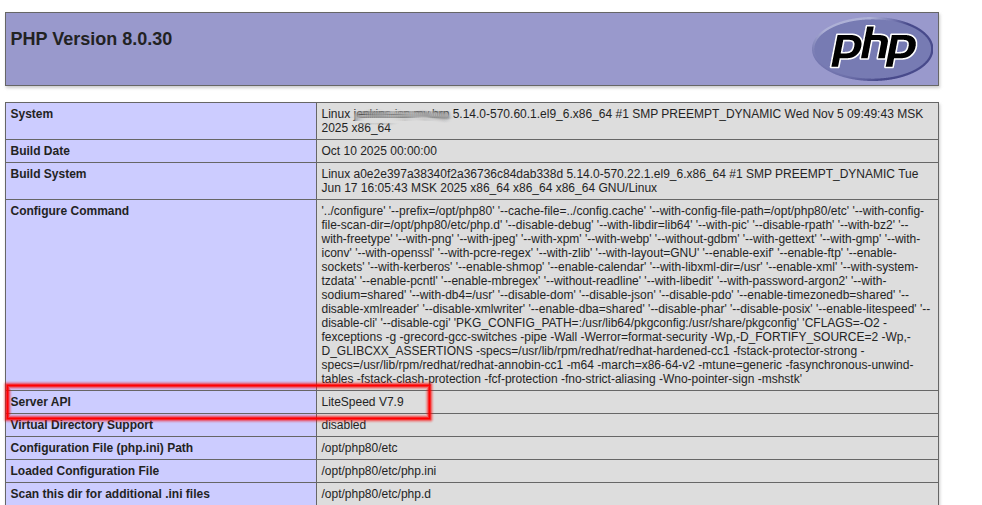Select the Loaded Configuration File label
982x505 pixels.
coord(84,471)
